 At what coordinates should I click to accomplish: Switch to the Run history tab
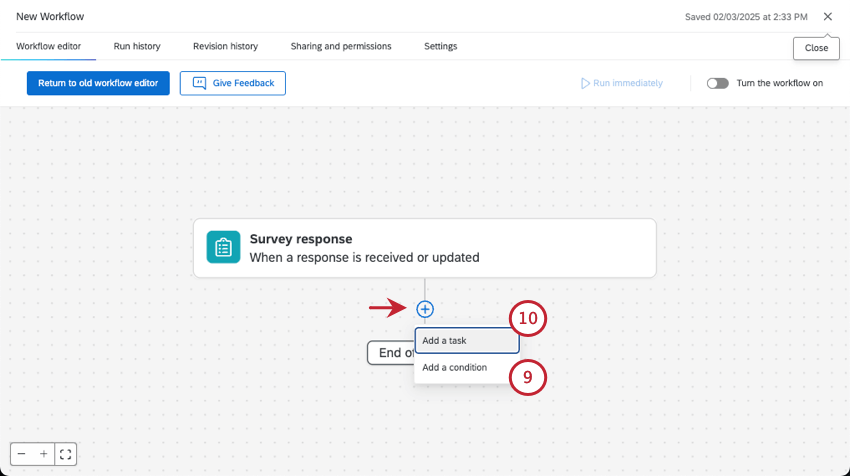(137, 46)
